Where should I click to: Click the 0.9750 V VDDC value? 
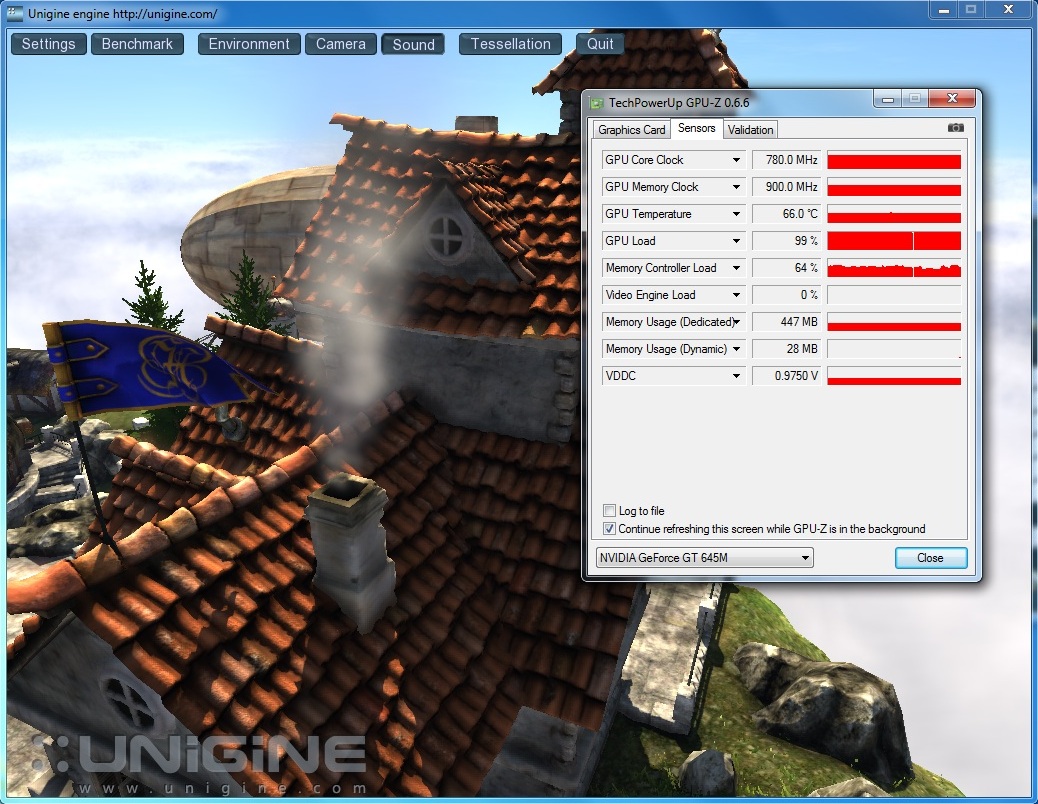tap(786, 376)
